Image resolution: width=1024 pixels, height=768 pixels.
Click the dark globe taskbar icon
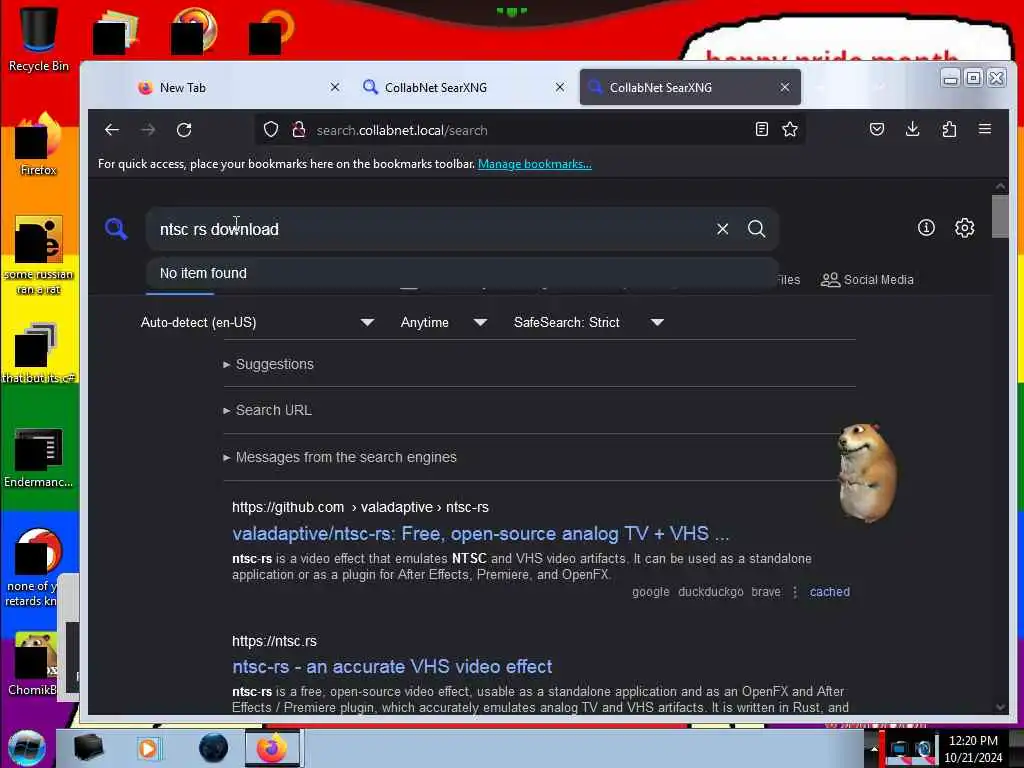pyautogui.click(x=214, y=748)
